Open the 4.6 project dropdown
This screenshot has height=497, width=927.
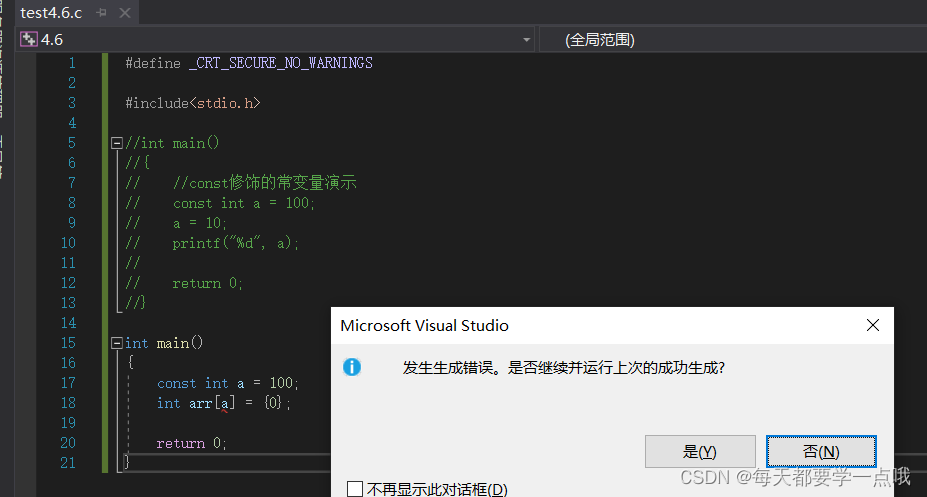tap(526, 40)
